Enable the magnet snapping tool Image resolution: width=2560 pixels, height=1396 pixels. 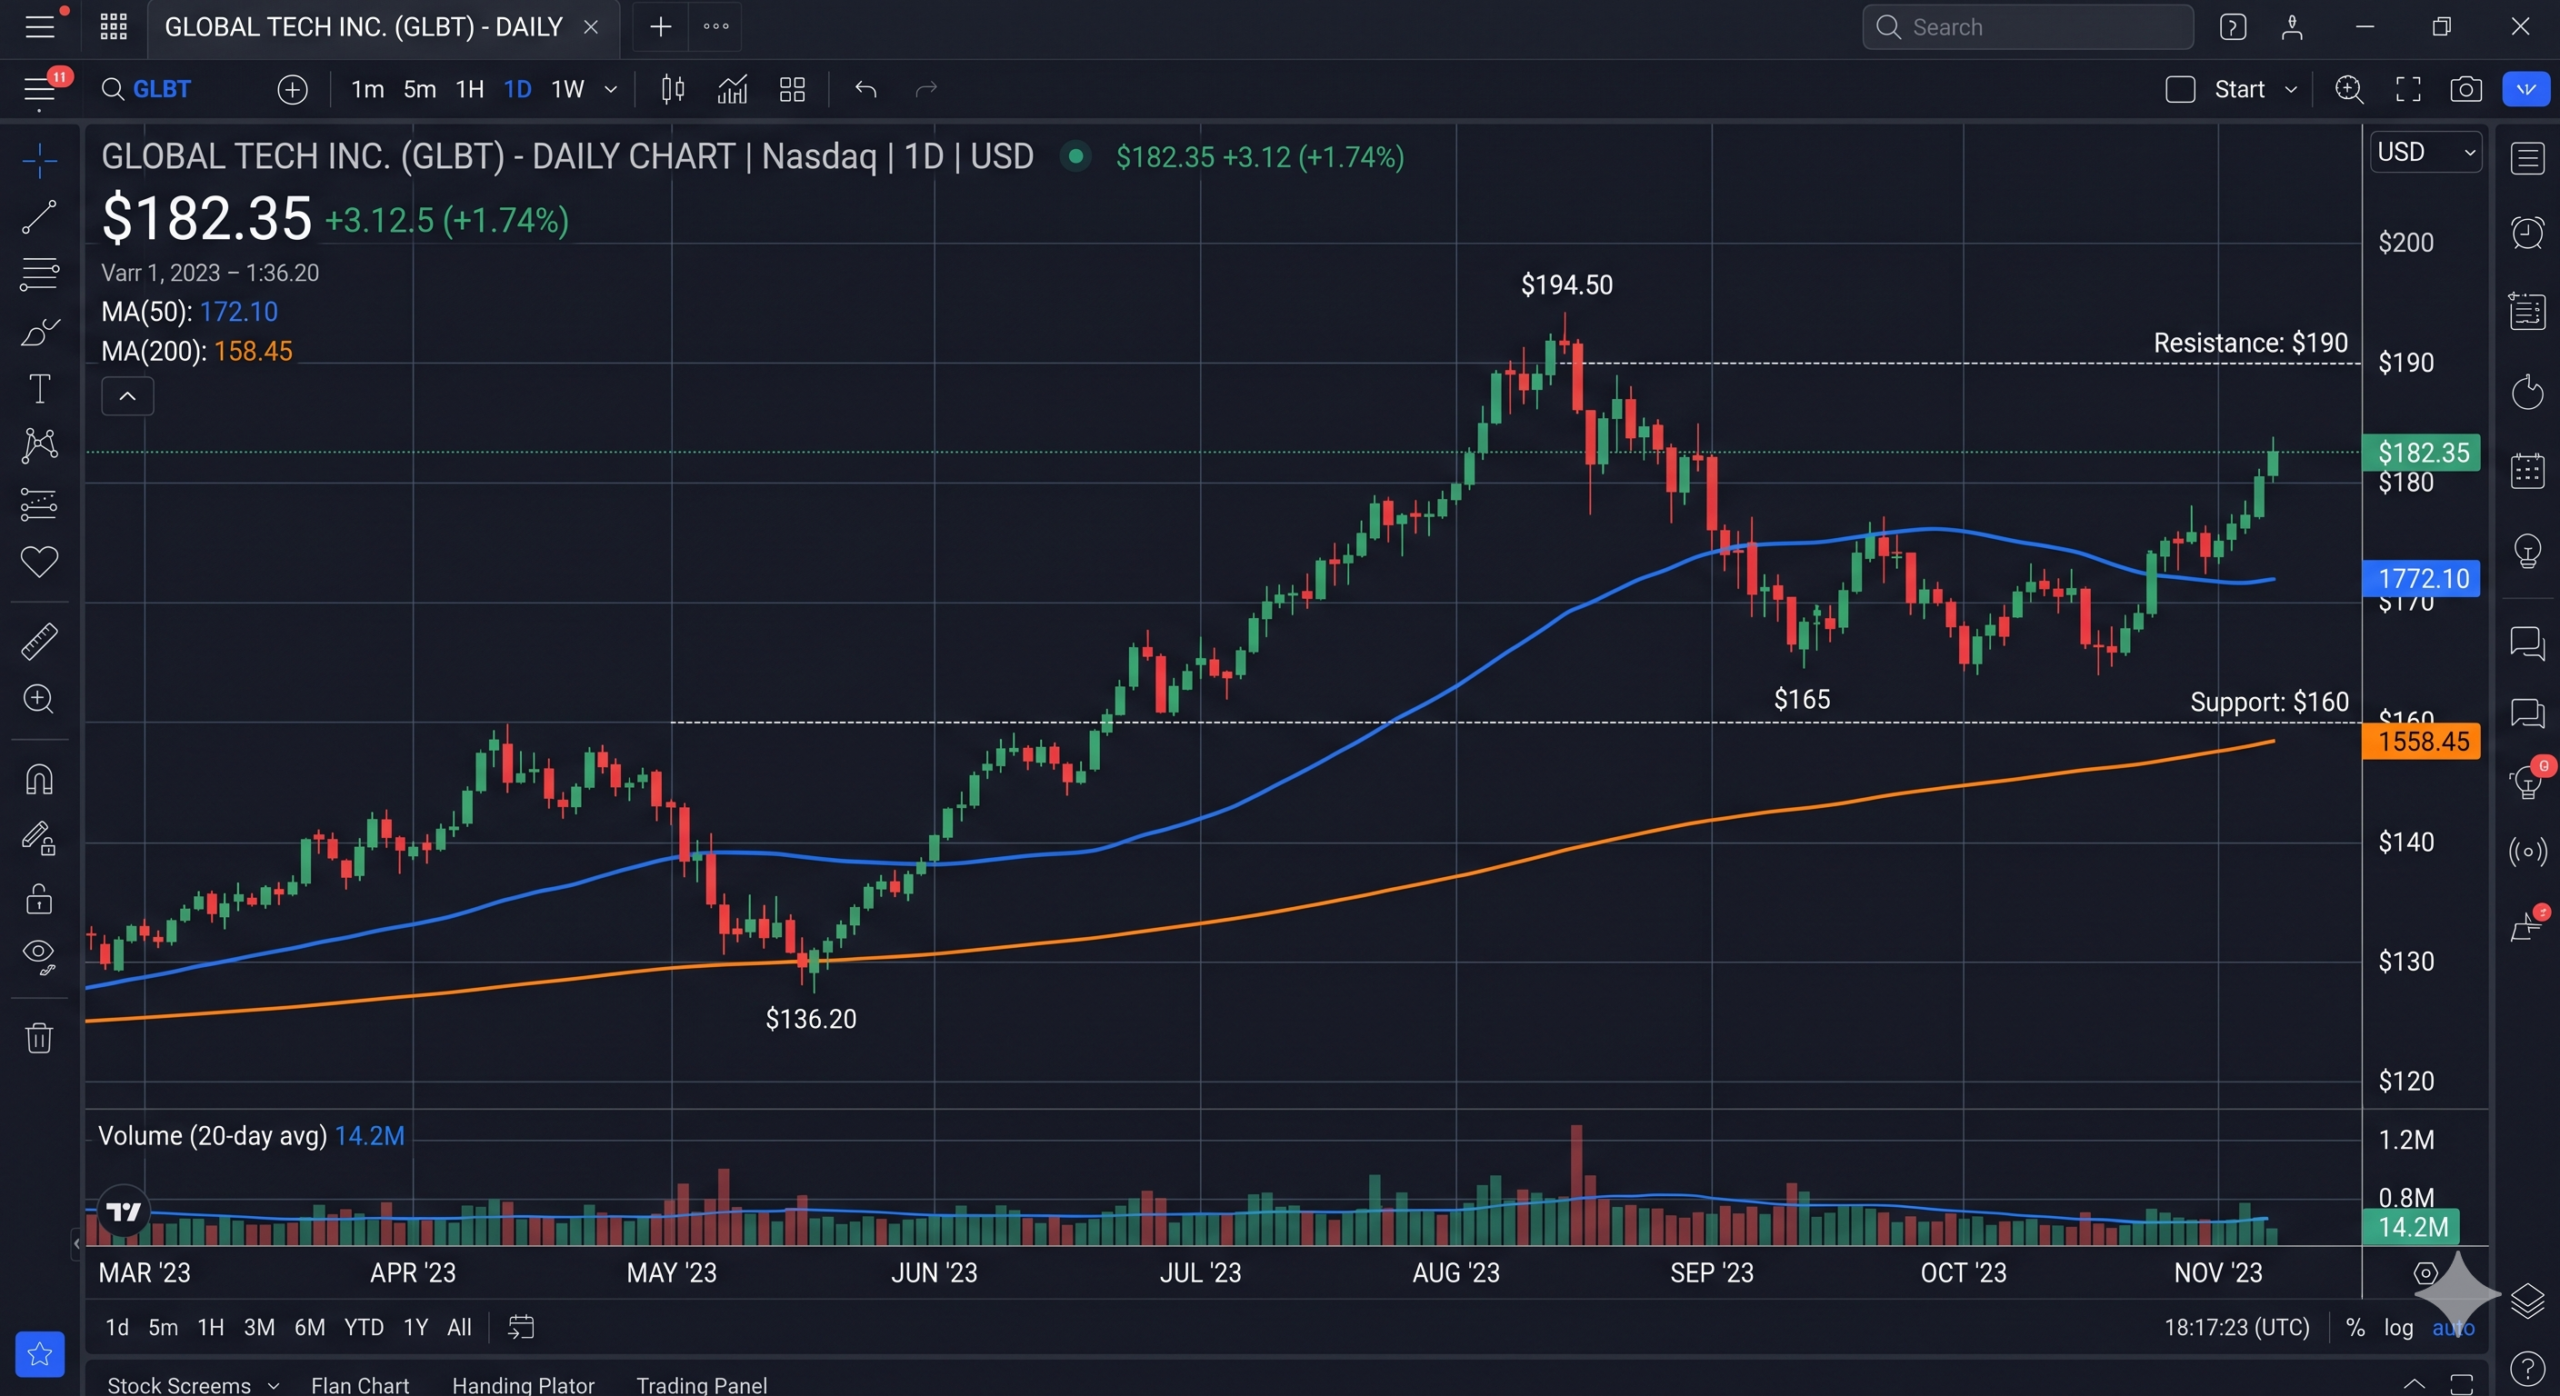click(x=39, y=779)
